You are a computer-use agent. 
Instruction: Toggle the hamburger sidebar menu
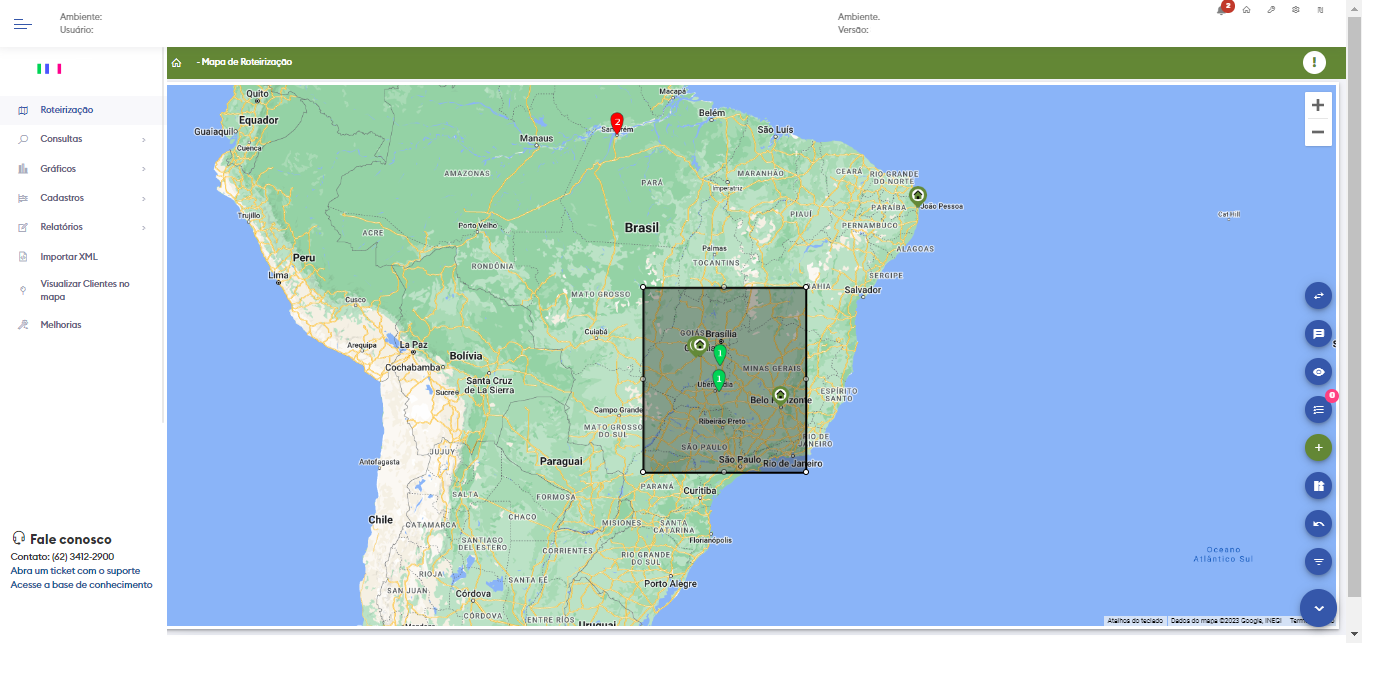(x=22, y=24)
